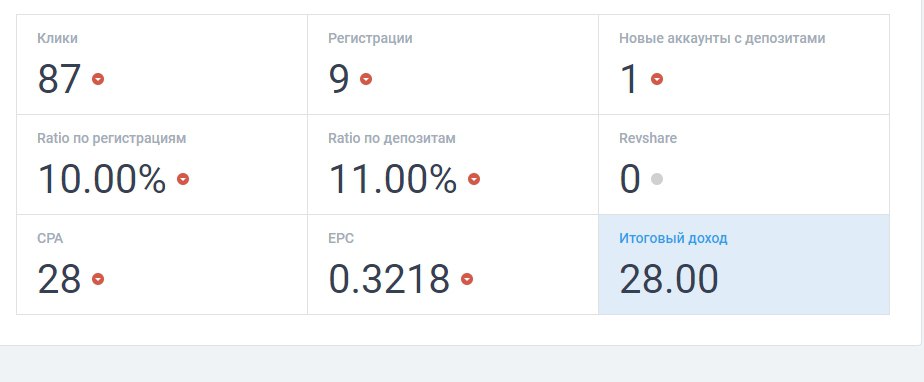Select the Клики label
924x382 pixels.
[x=57, y=38]
